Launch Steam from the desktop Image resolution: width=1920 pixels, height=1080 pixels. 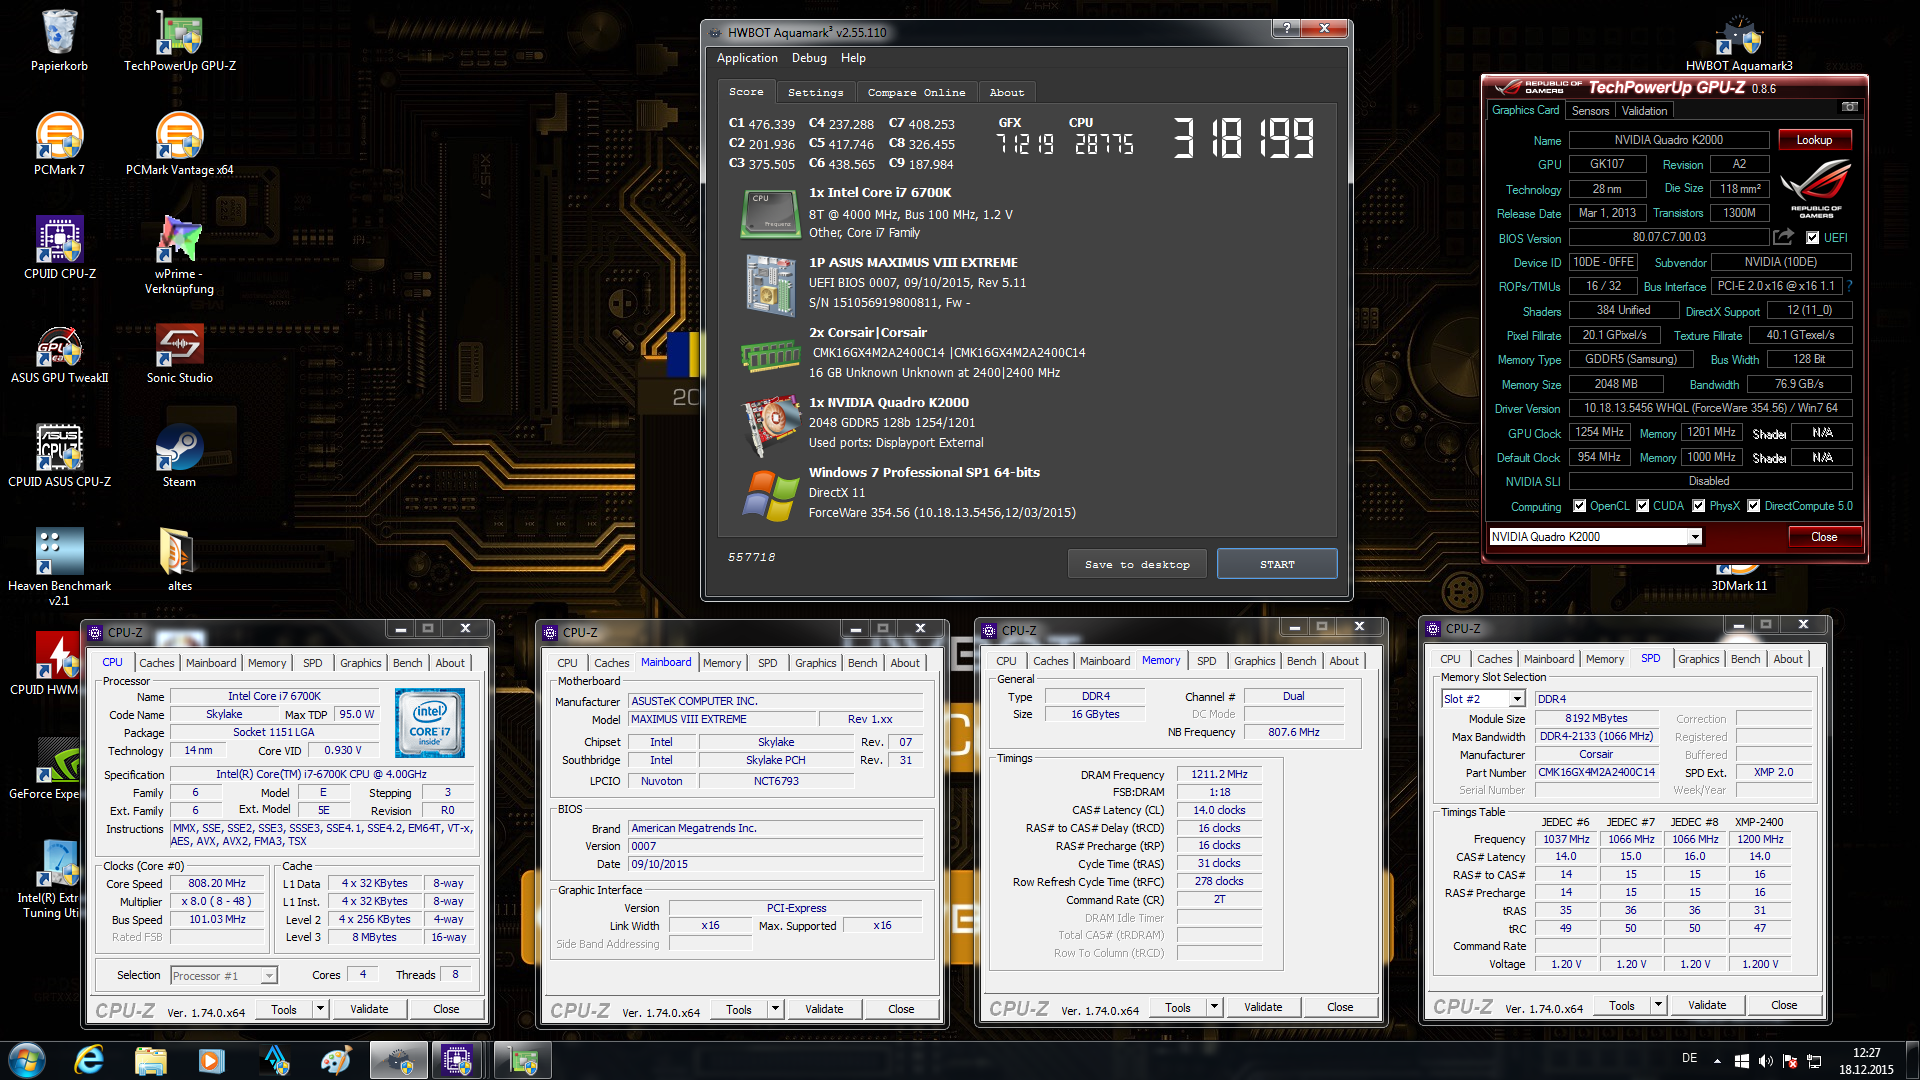point(180,456)
